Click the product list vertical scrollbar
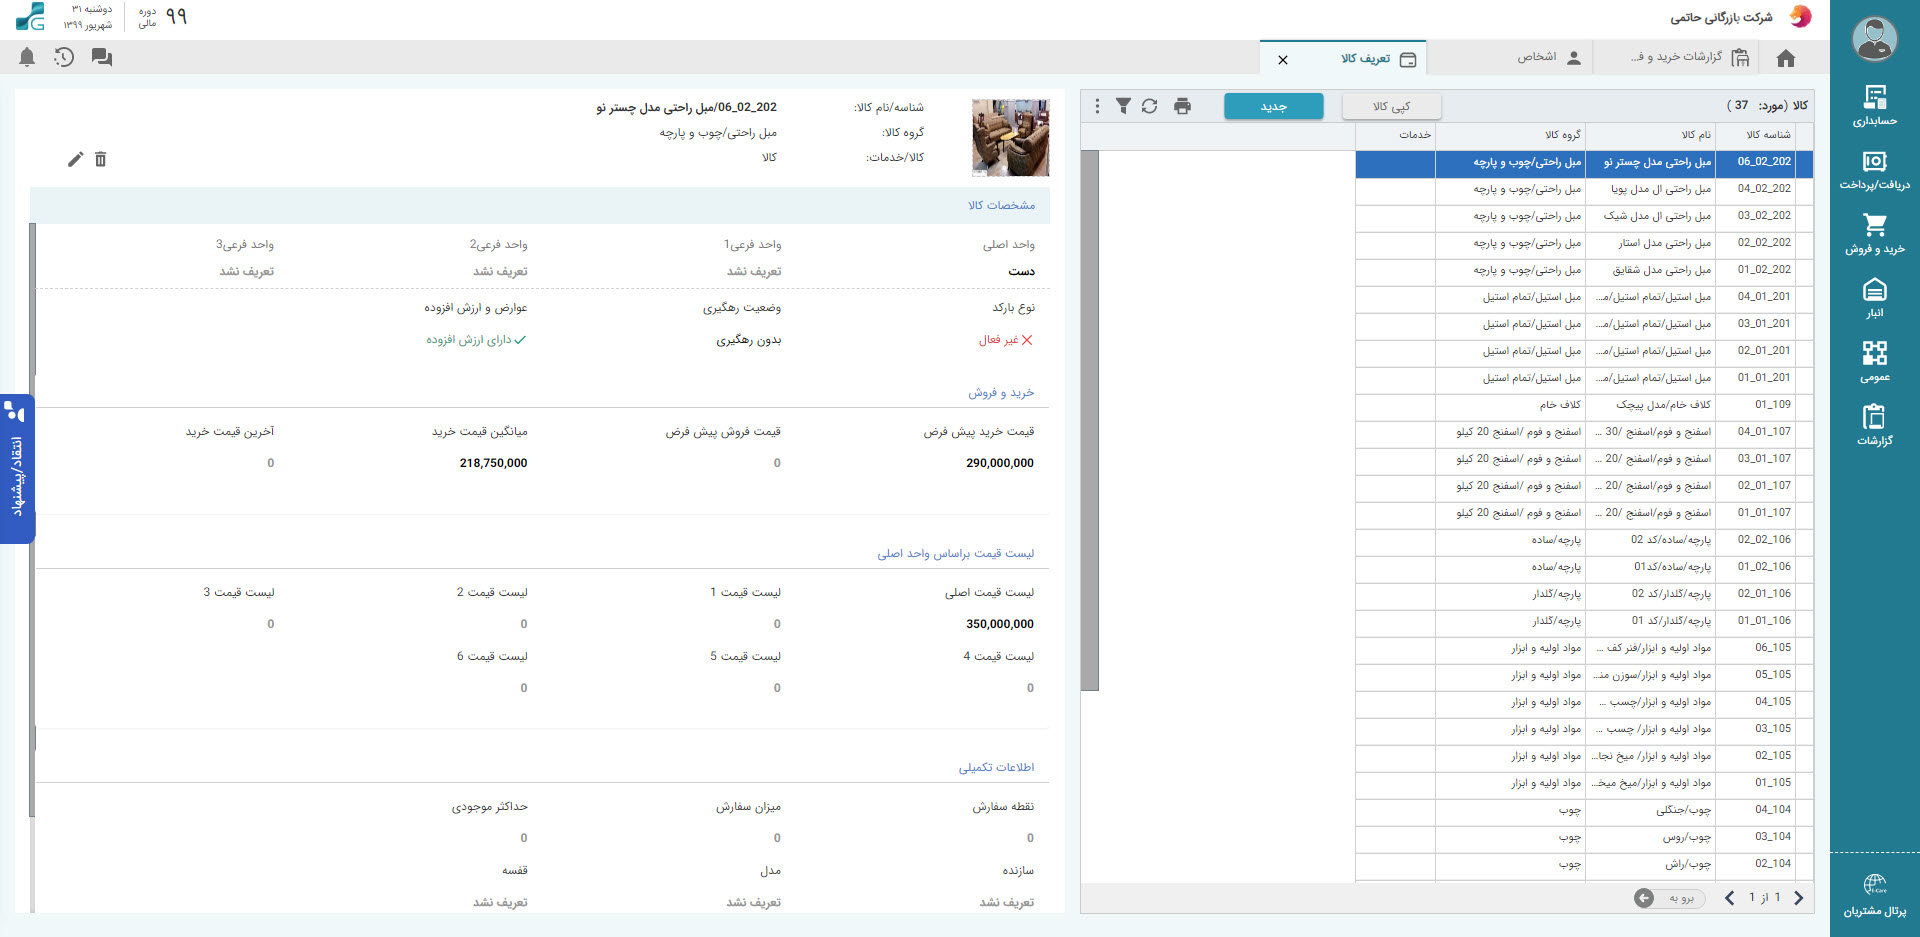This screenshot has height=937, width=1920. tap(1090, 420)
